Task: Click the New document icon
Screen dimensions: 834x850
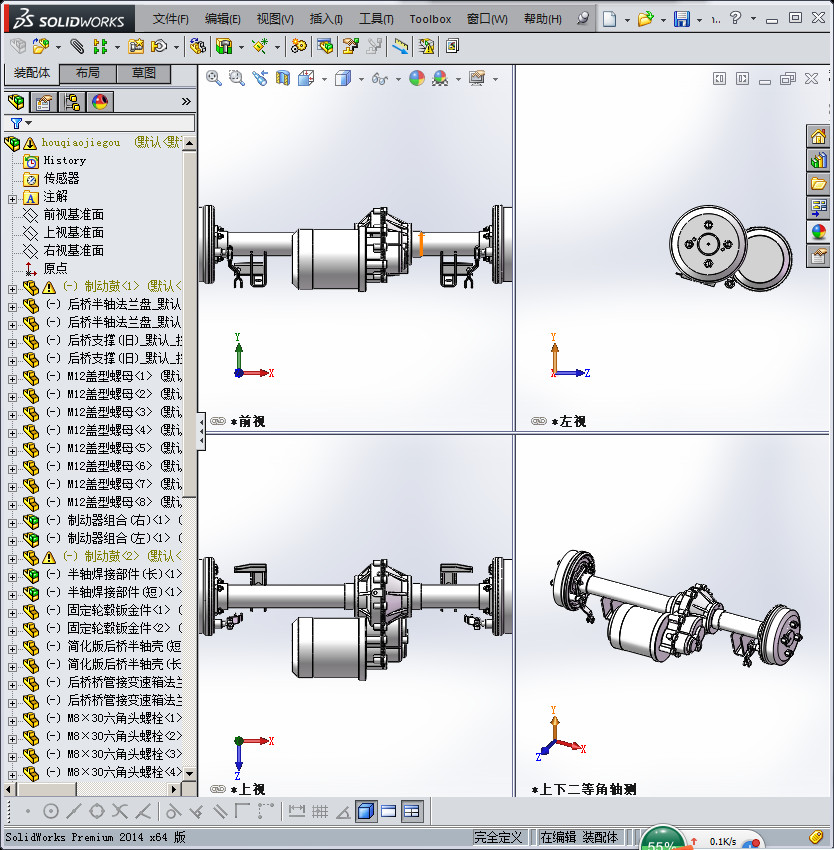Action: [x=610, y=19]
